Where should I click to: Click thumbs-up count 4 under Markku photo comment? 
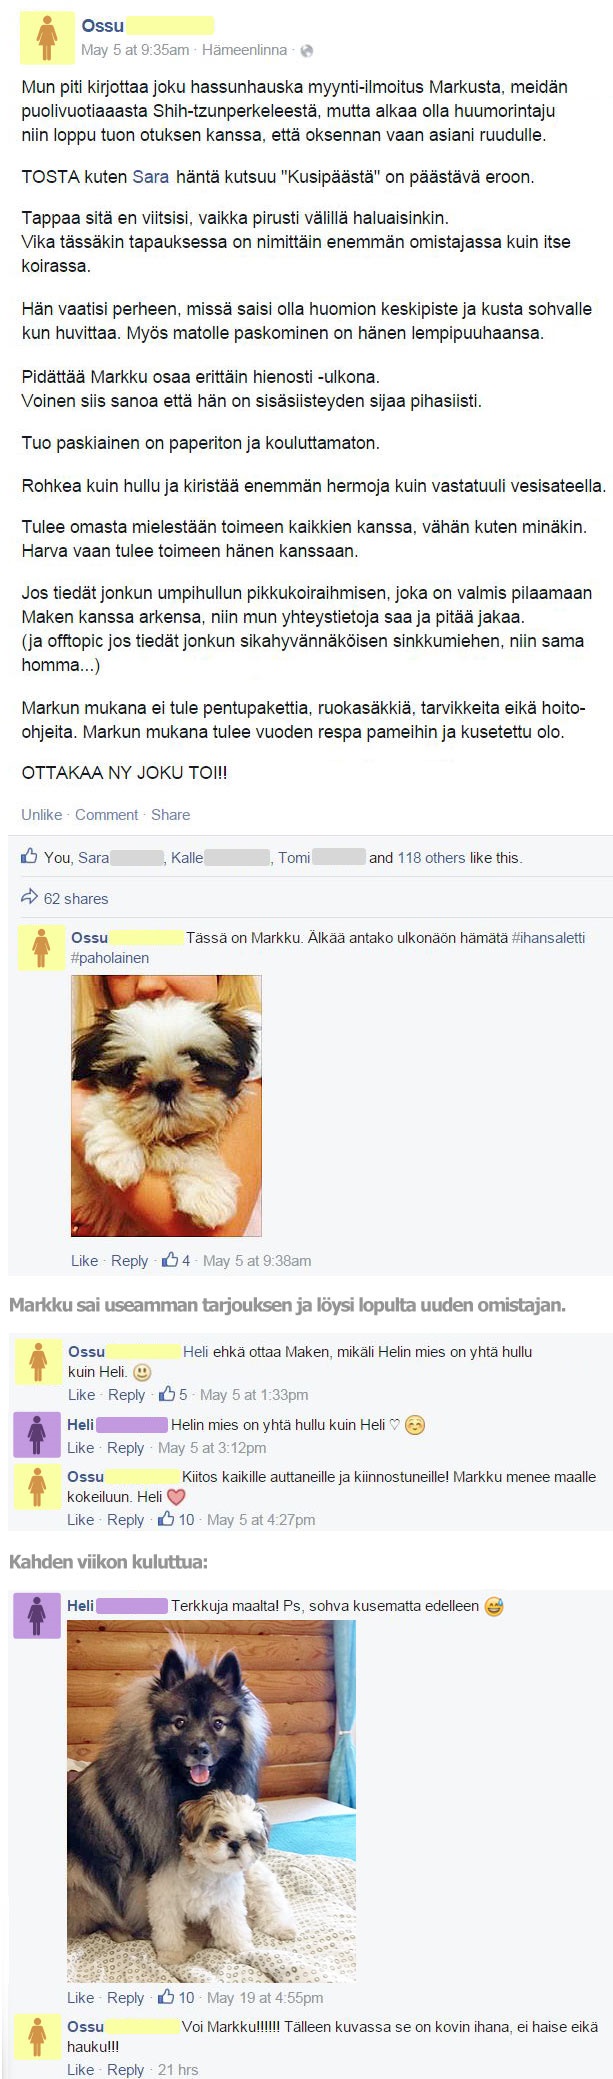(x=176, y=1260)
